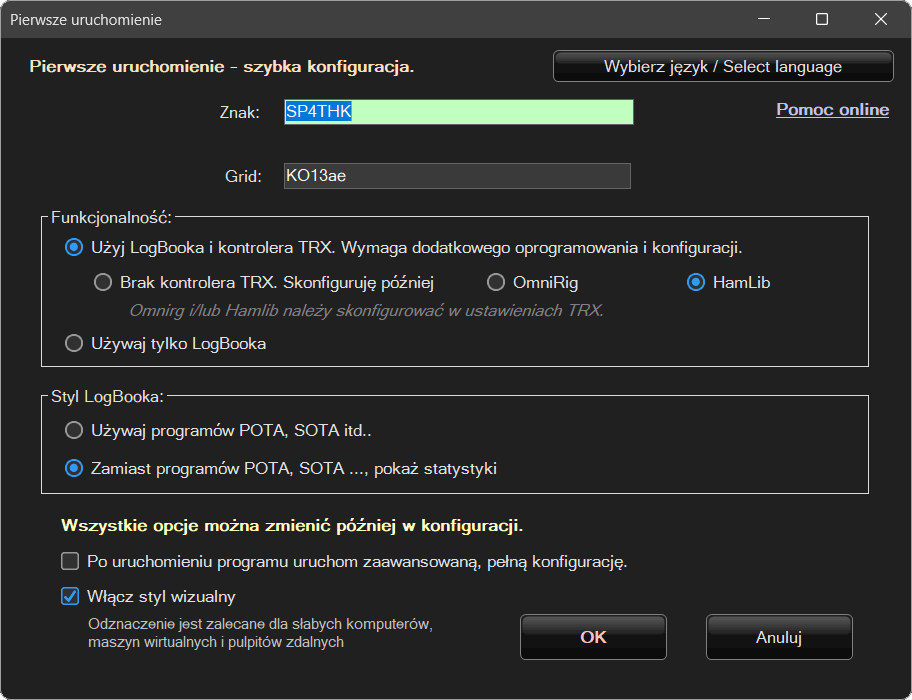Viewport: 912px width, 700px height.
Task: Open the Pomoc online link
Action: tap(832, 110)
